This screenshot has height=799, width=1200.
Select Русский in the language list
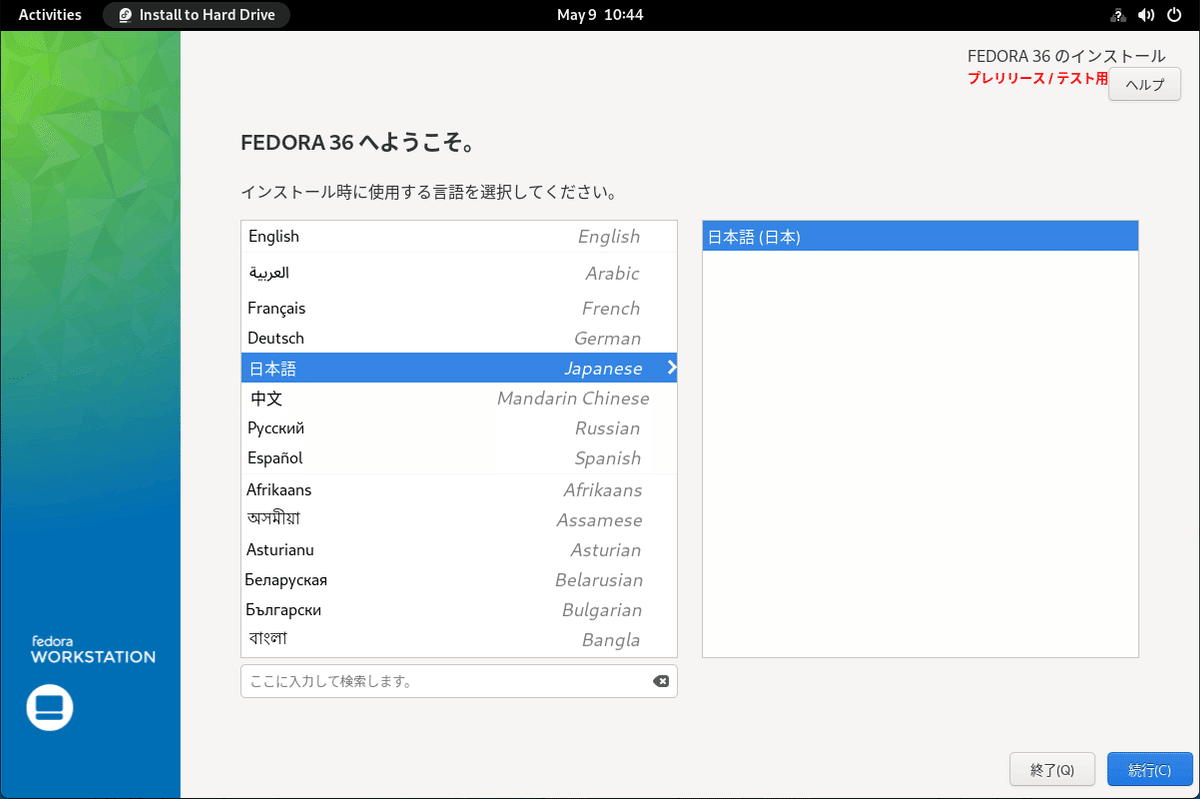(459, 428)
